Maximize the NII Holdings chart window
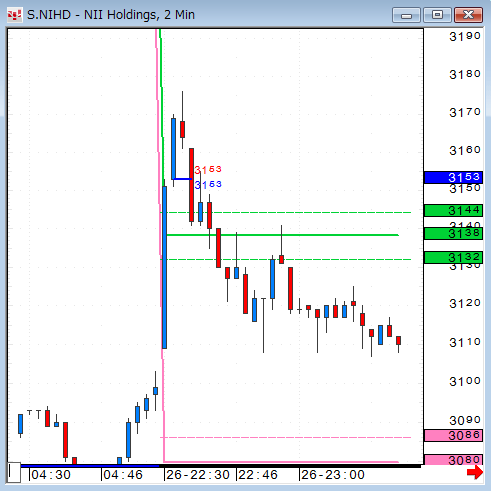This screenshot has height=491, width=491. [x=437, y=15]
